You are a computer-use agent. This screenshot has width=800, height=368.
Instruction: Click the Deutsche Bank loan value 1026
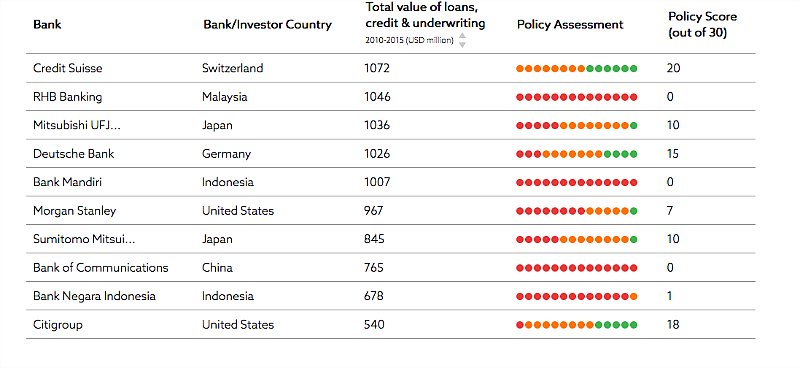(x=377, y=154)
